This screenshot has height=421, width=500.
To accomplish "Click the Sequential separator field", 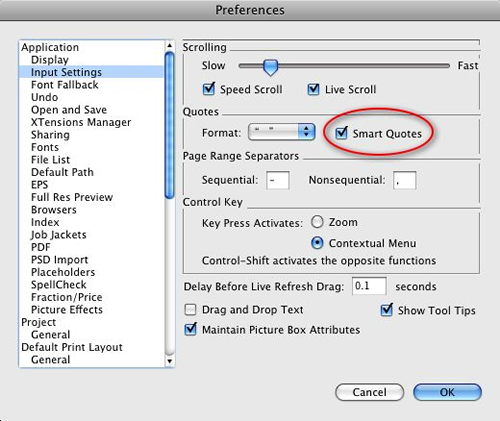I will coord(278,180).
